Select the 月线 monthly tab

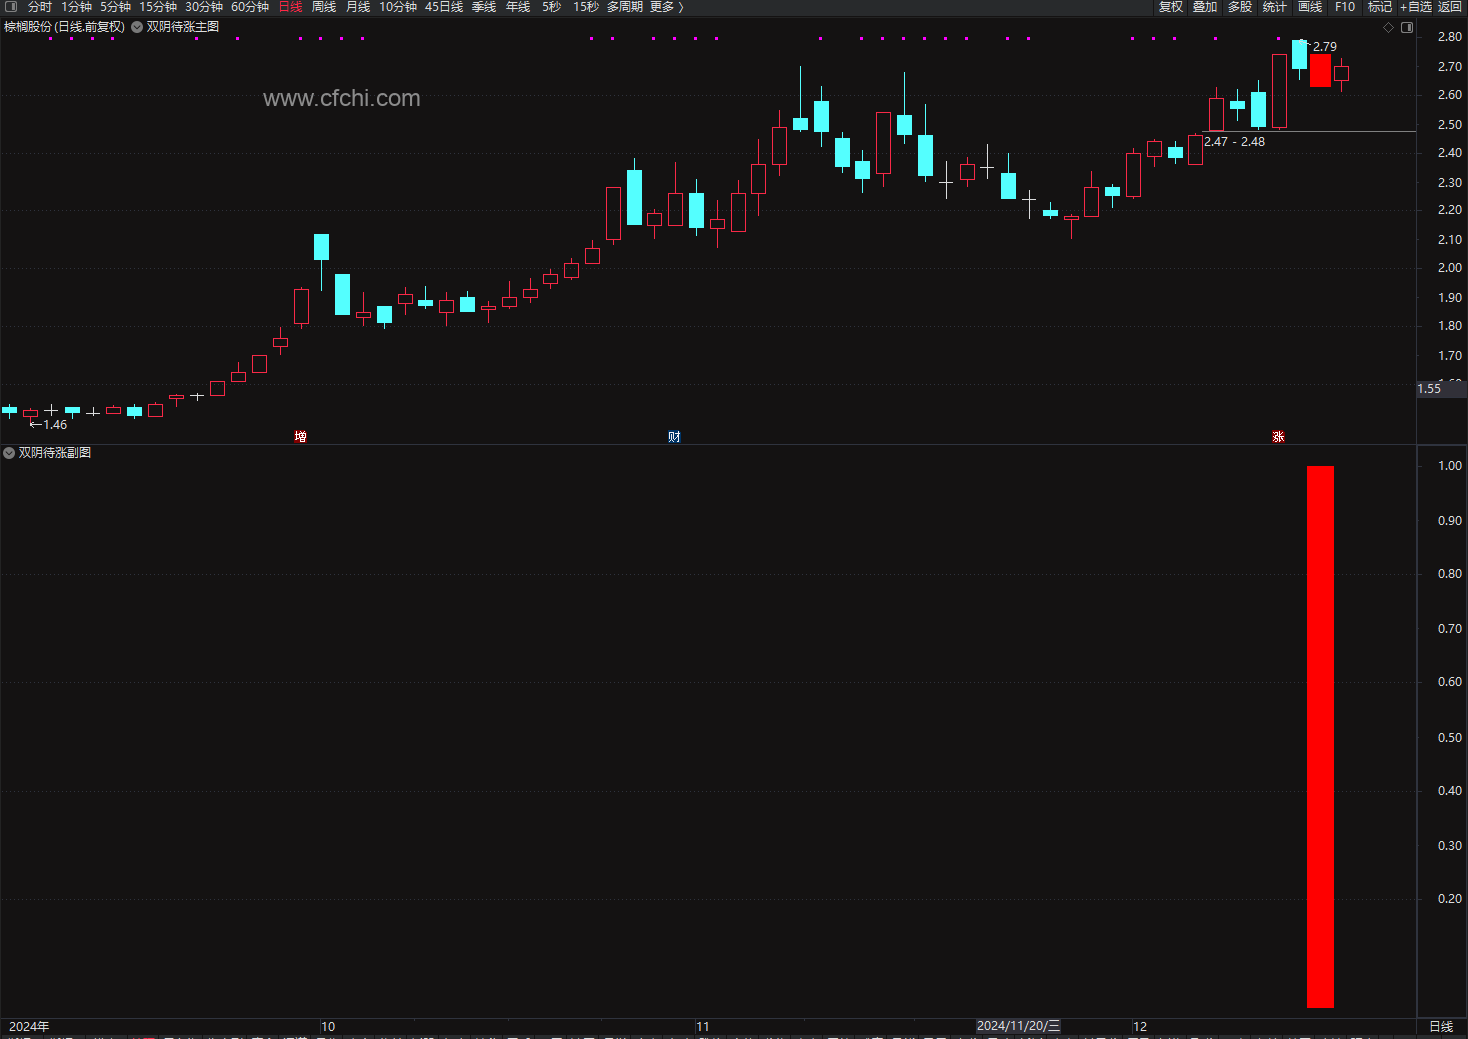point(358,7)
